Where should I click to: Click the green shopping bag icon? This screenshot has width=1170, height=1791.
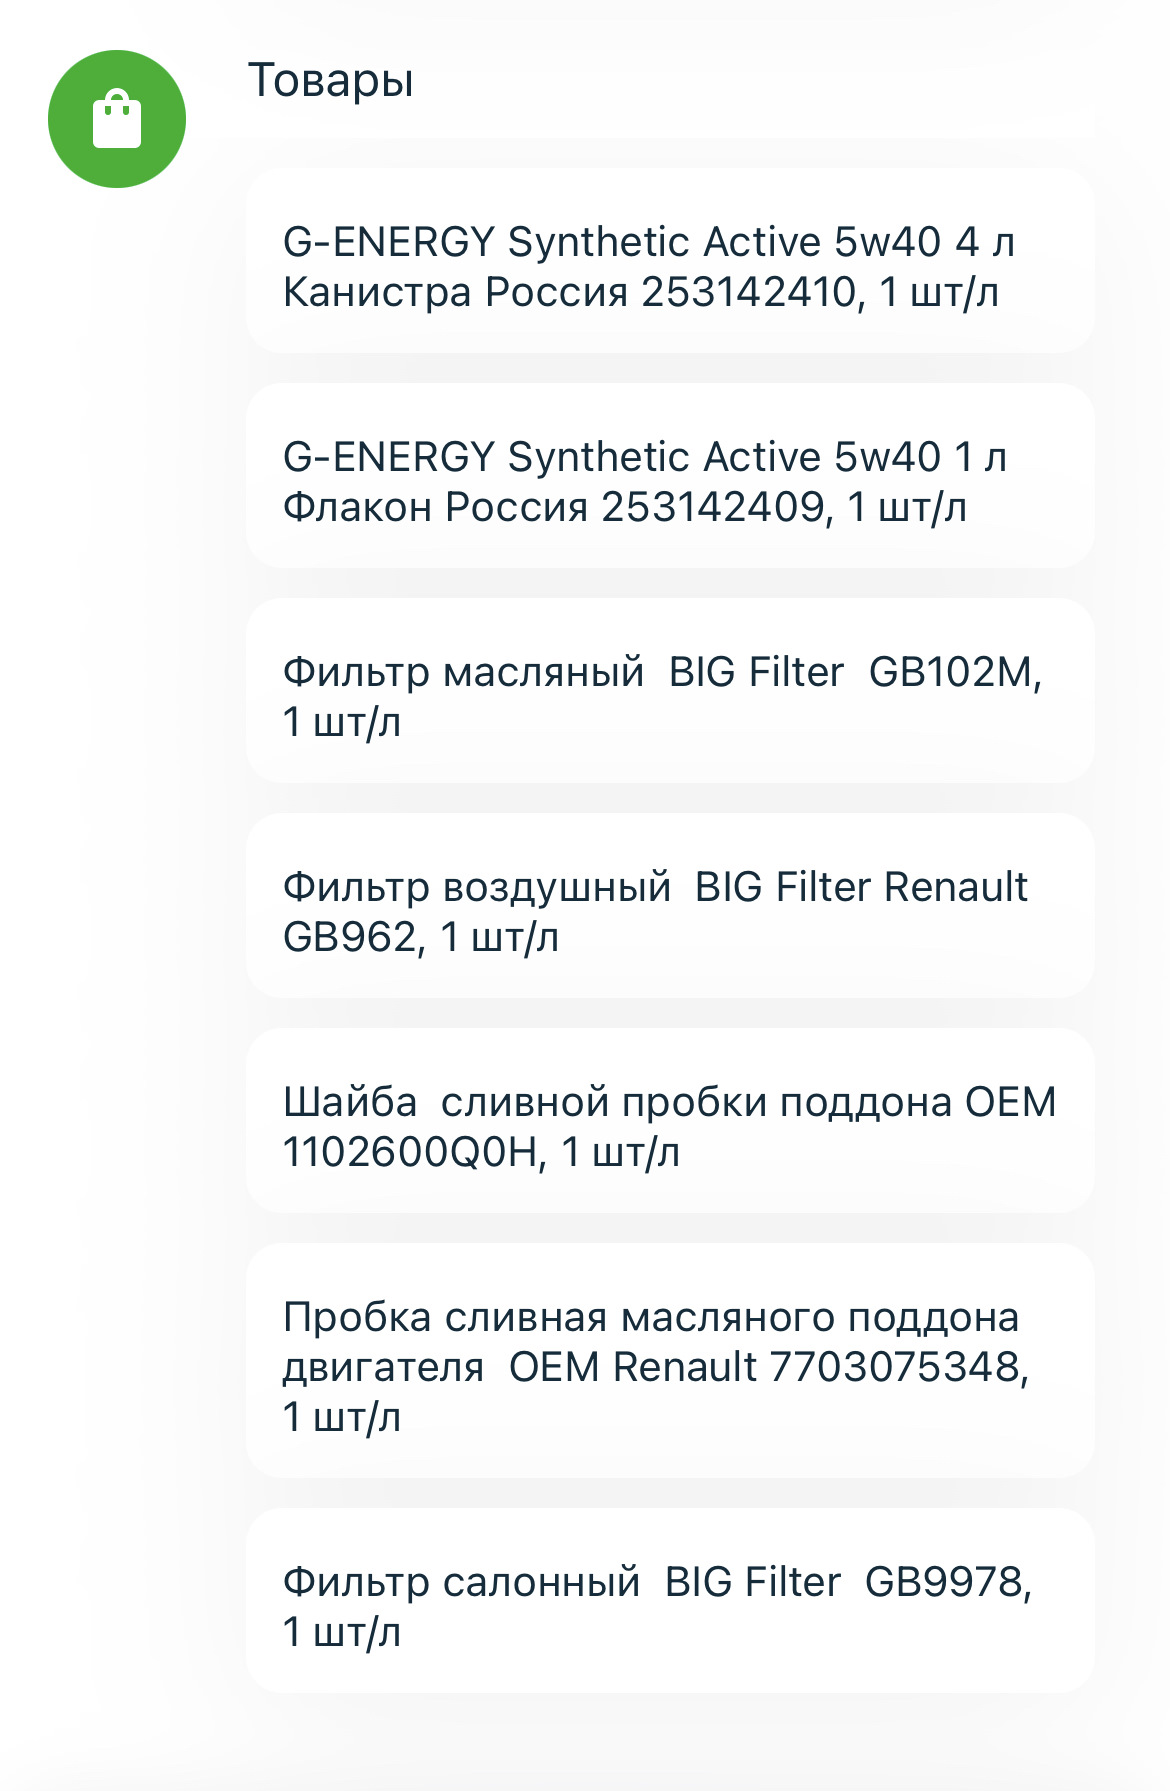(117, 119)
